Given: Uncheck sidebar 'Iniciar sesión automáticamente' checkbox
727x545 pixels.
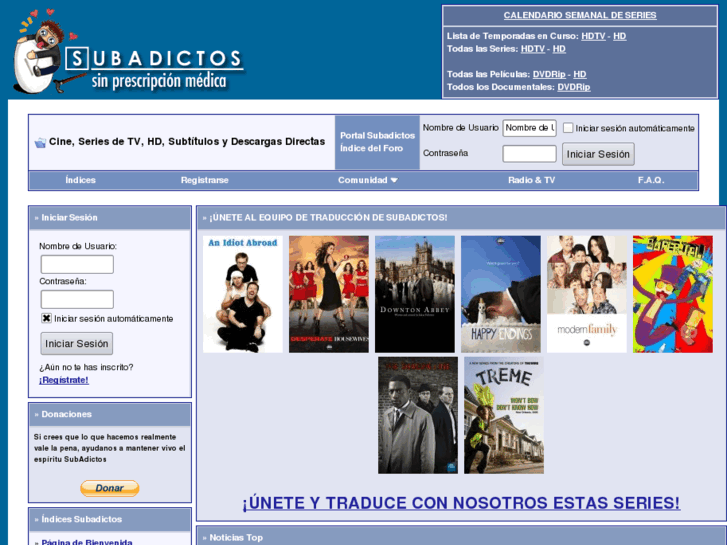Looking at the screenshot, I should [46, 319].
